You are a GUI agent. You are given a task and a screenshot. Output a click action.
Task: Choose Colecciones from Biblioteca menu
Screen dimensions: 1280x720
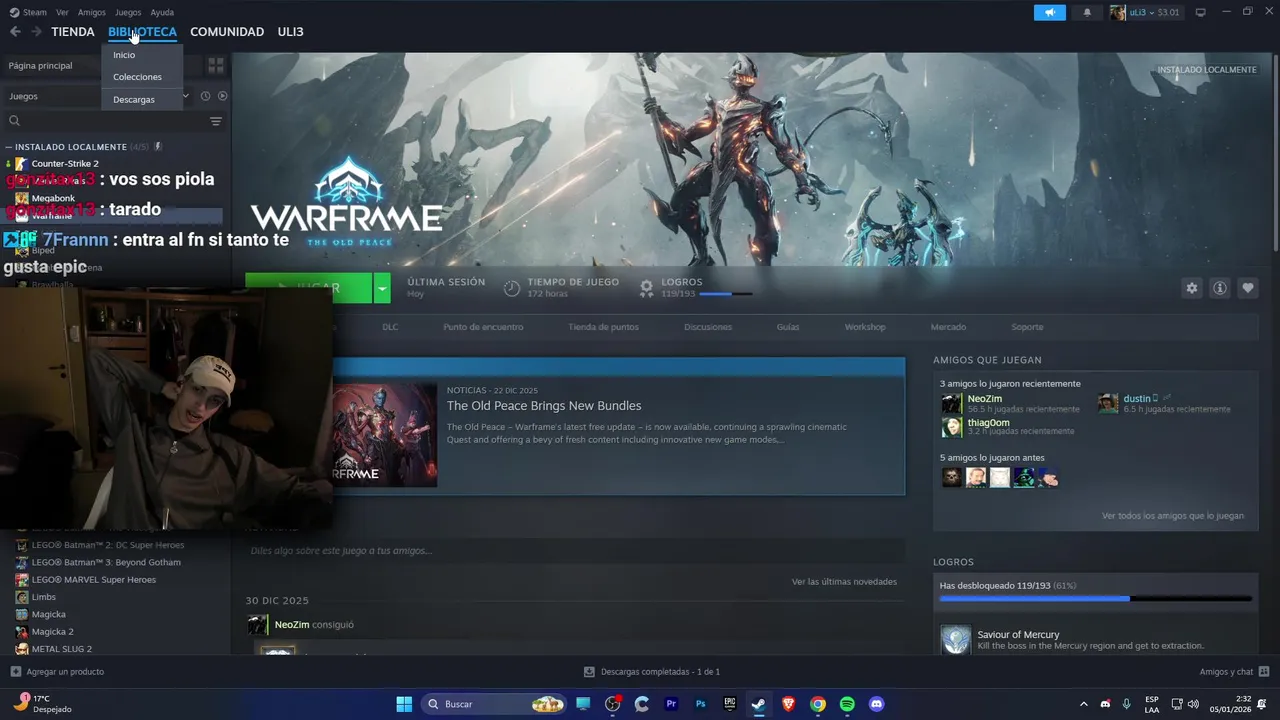[x=137, y=77]
